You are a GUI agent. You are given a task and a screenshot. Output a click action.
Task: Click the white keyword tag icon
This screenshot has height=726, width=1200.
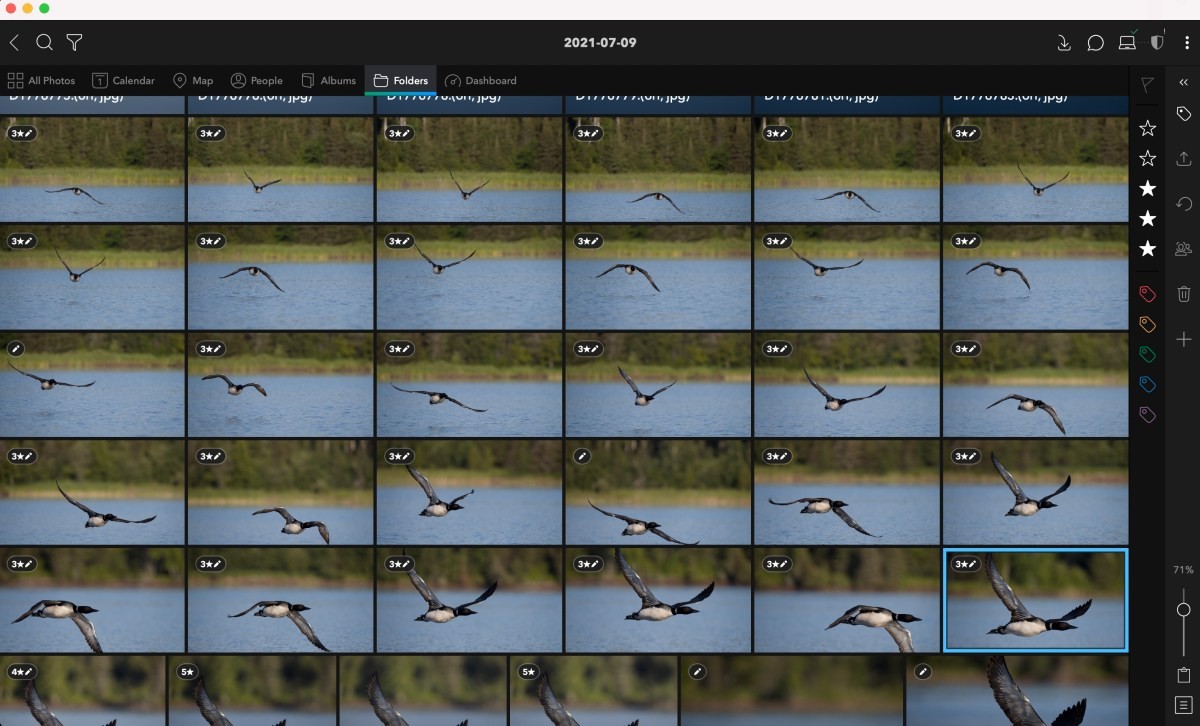(x=1184, y=113)
